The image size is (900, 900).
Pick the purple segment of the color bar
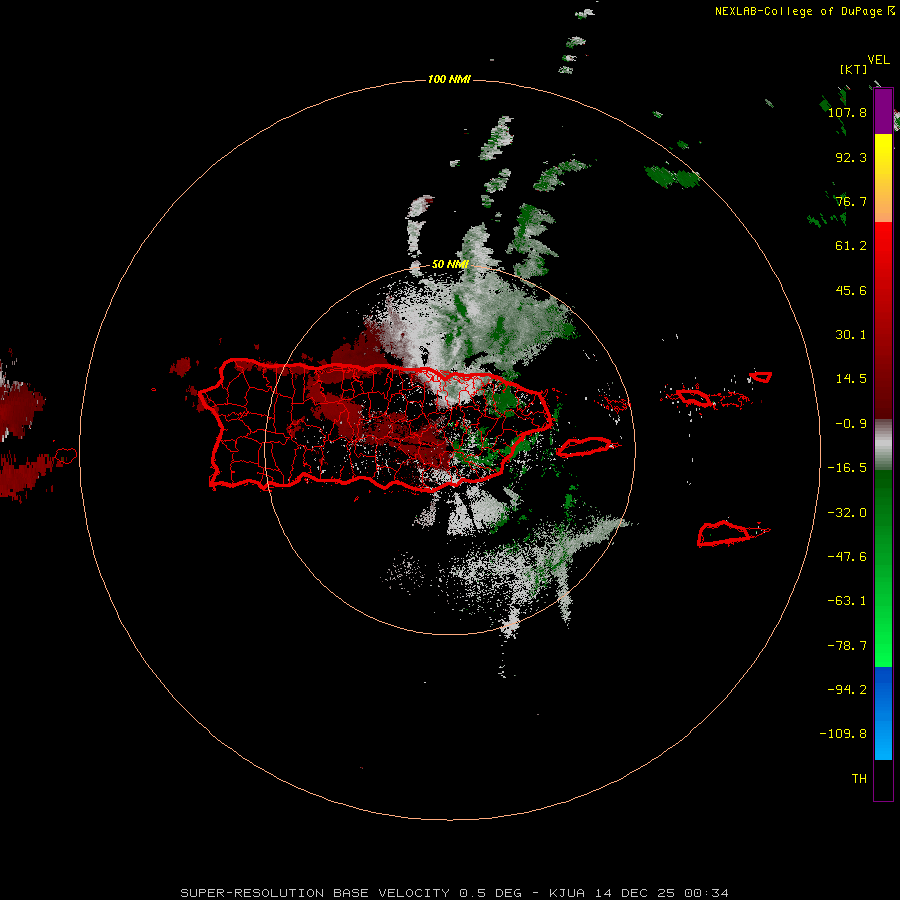[x=883, y=111]
